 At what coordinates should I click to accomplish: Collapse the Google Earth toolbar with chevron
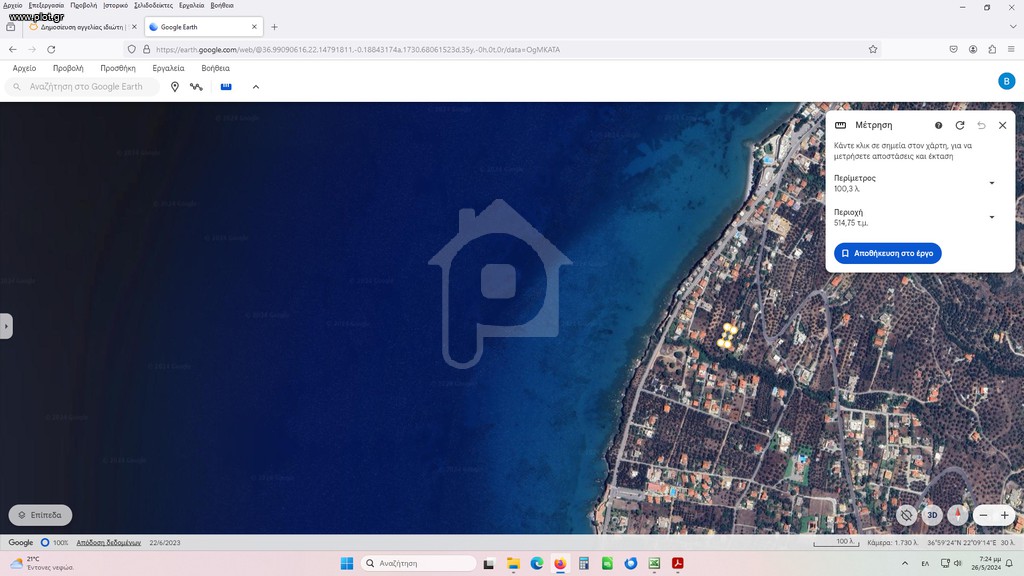click(256, 87)
